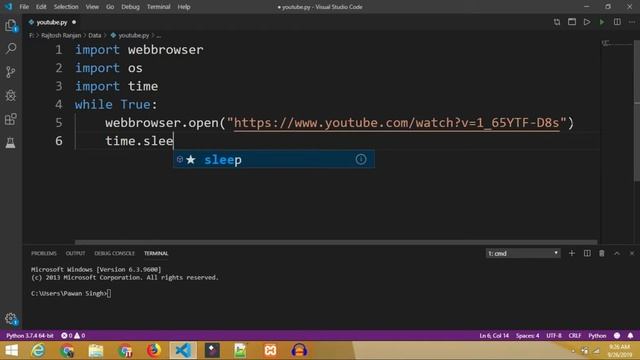Select the Python 3.7.4 64-bit interpreter

(x=30, y=336)
